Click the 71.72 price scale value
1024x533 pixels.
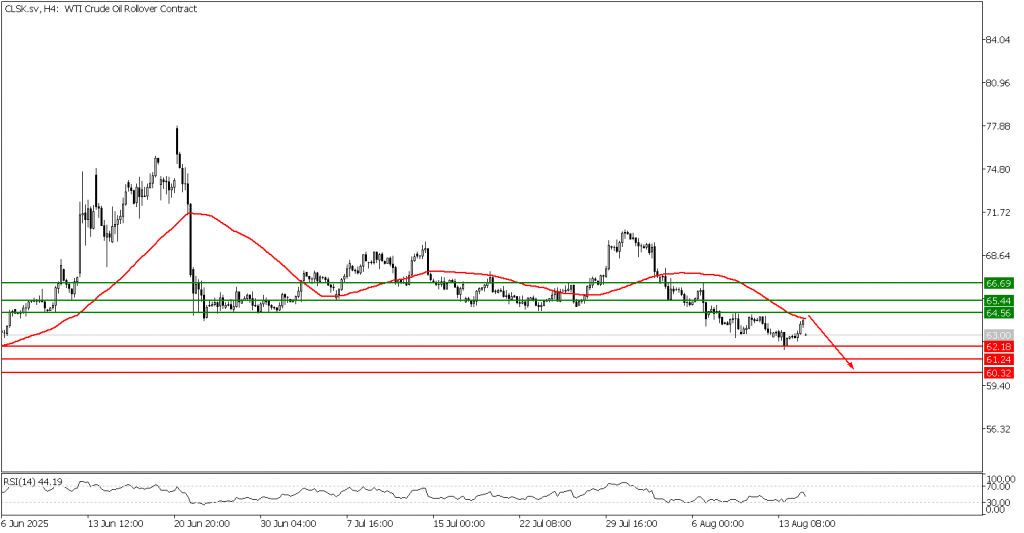click(x=999, y=212)
